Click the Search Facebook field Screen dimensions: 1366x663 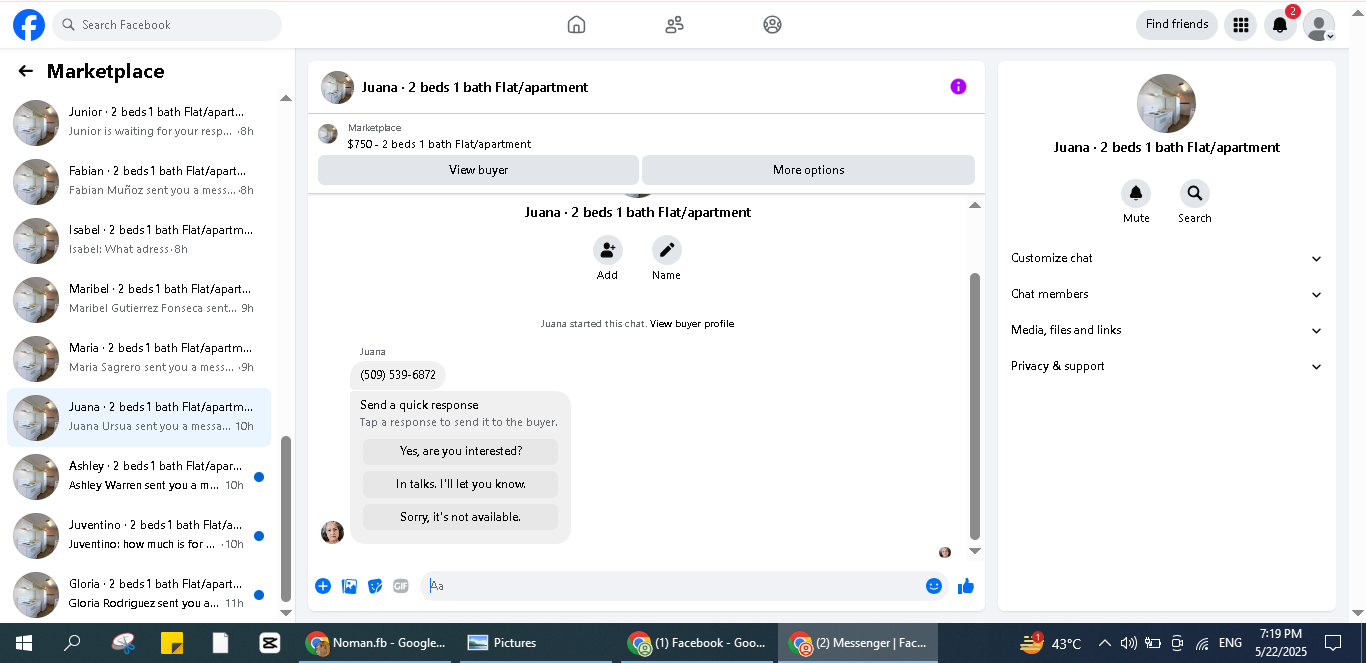[x=167, y=25]
